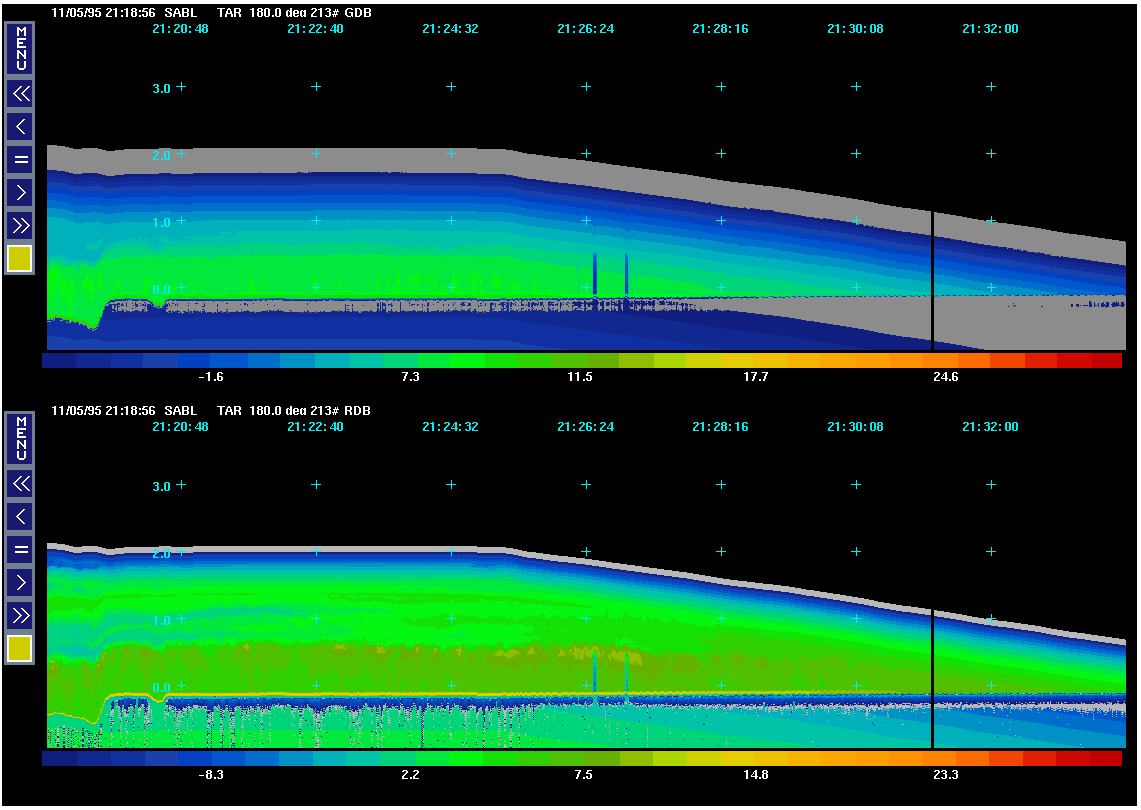This screenshot has width=1141, height=810.
Task: Toggle the yellow square in the top GDB panel
Action: 20,259
